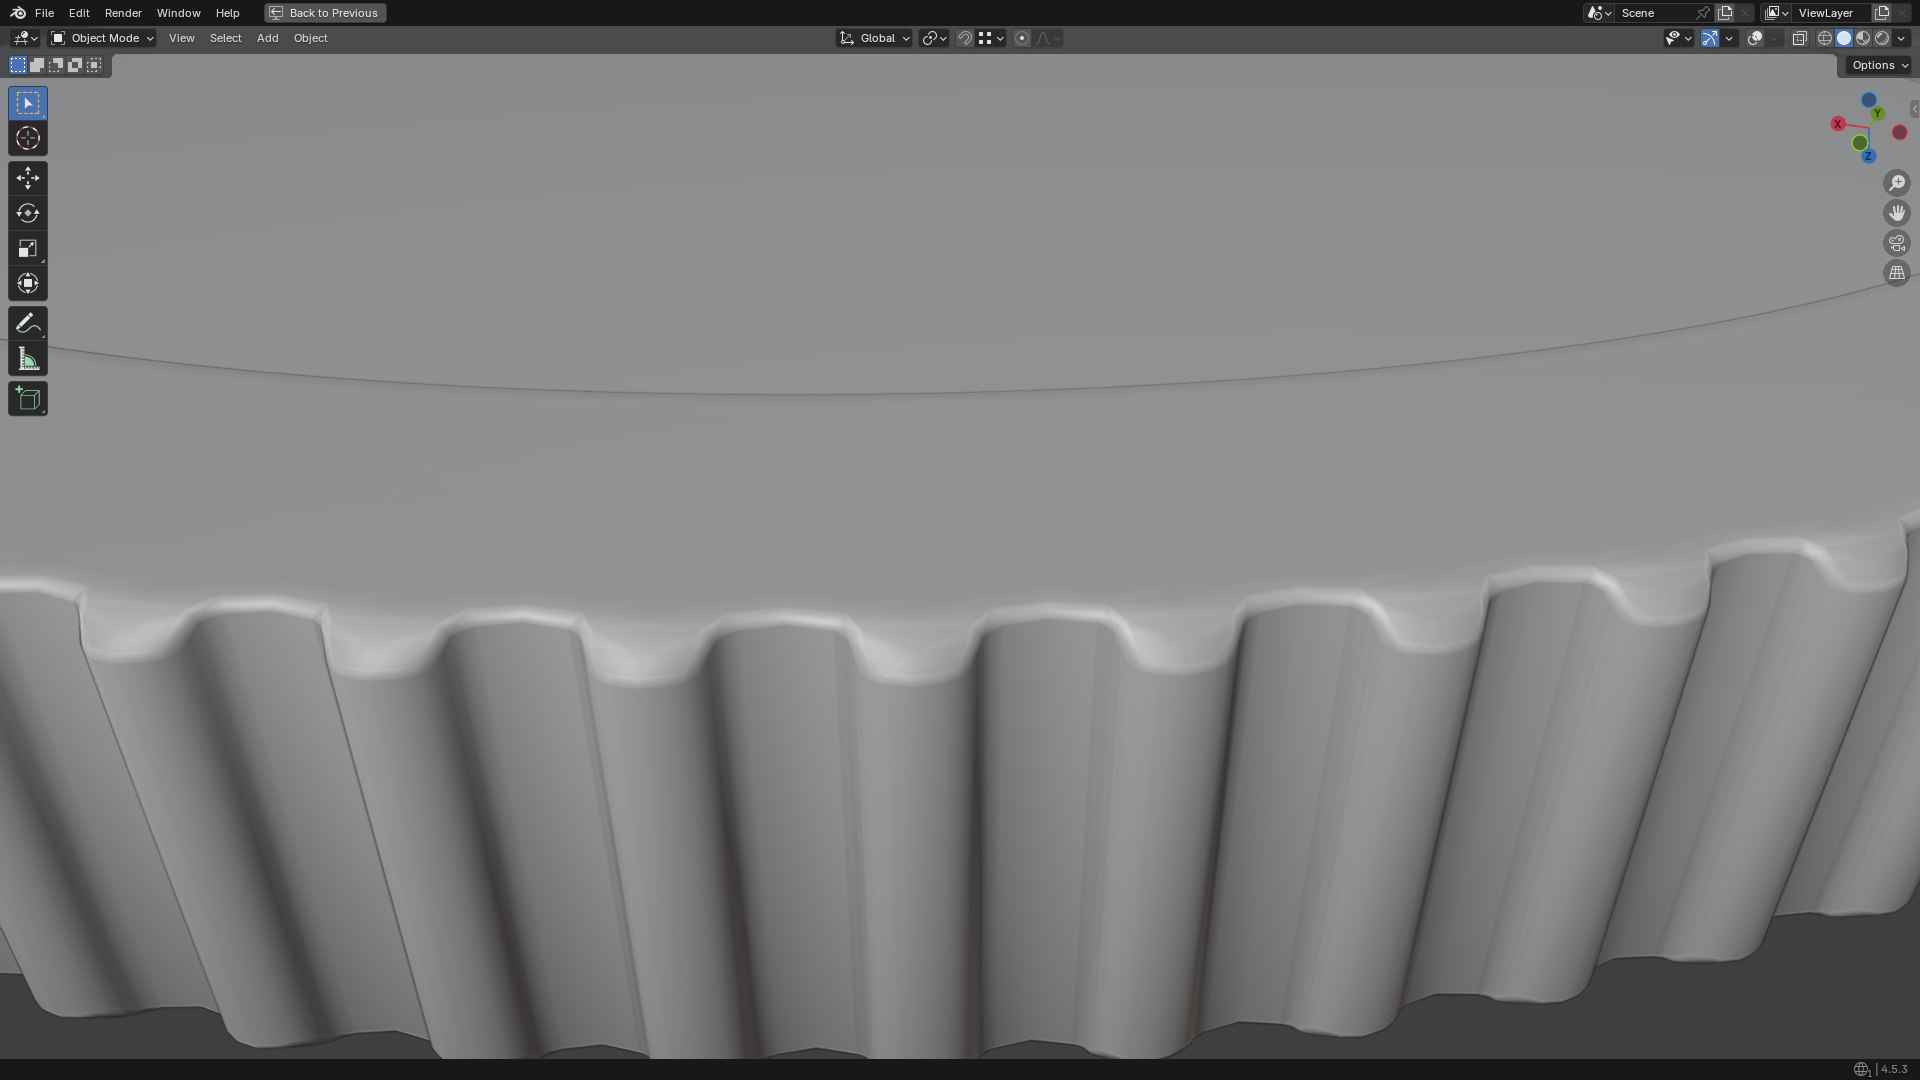
Task: Switch to material preview shading
Action: (1863, 38)
